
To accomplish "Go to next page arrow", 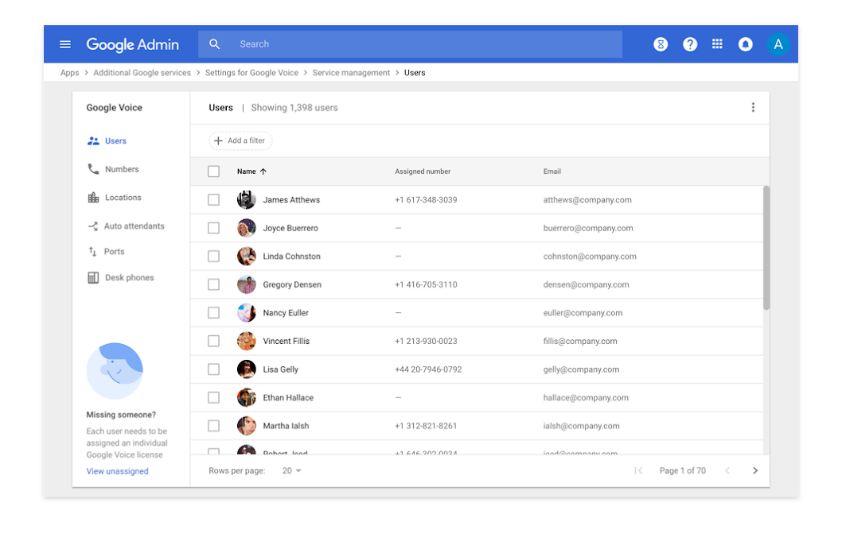I will point(755,470).
